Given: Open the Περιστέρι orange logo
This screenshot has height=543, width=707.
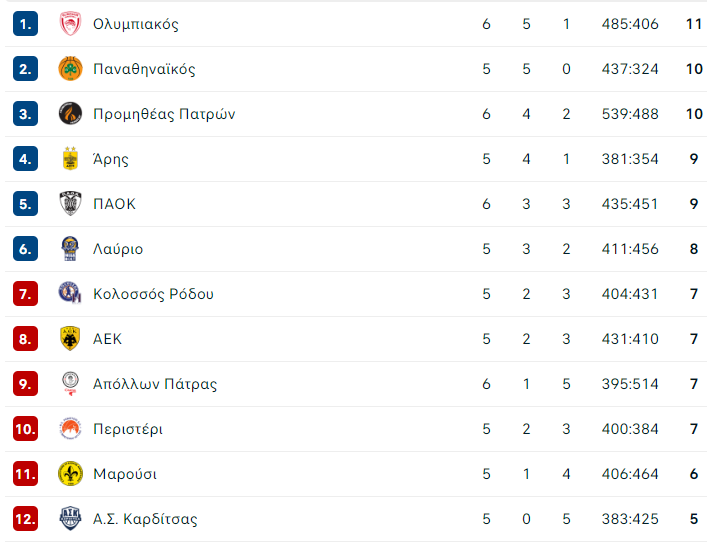Looking at the screenshot, I should [70, 428].
